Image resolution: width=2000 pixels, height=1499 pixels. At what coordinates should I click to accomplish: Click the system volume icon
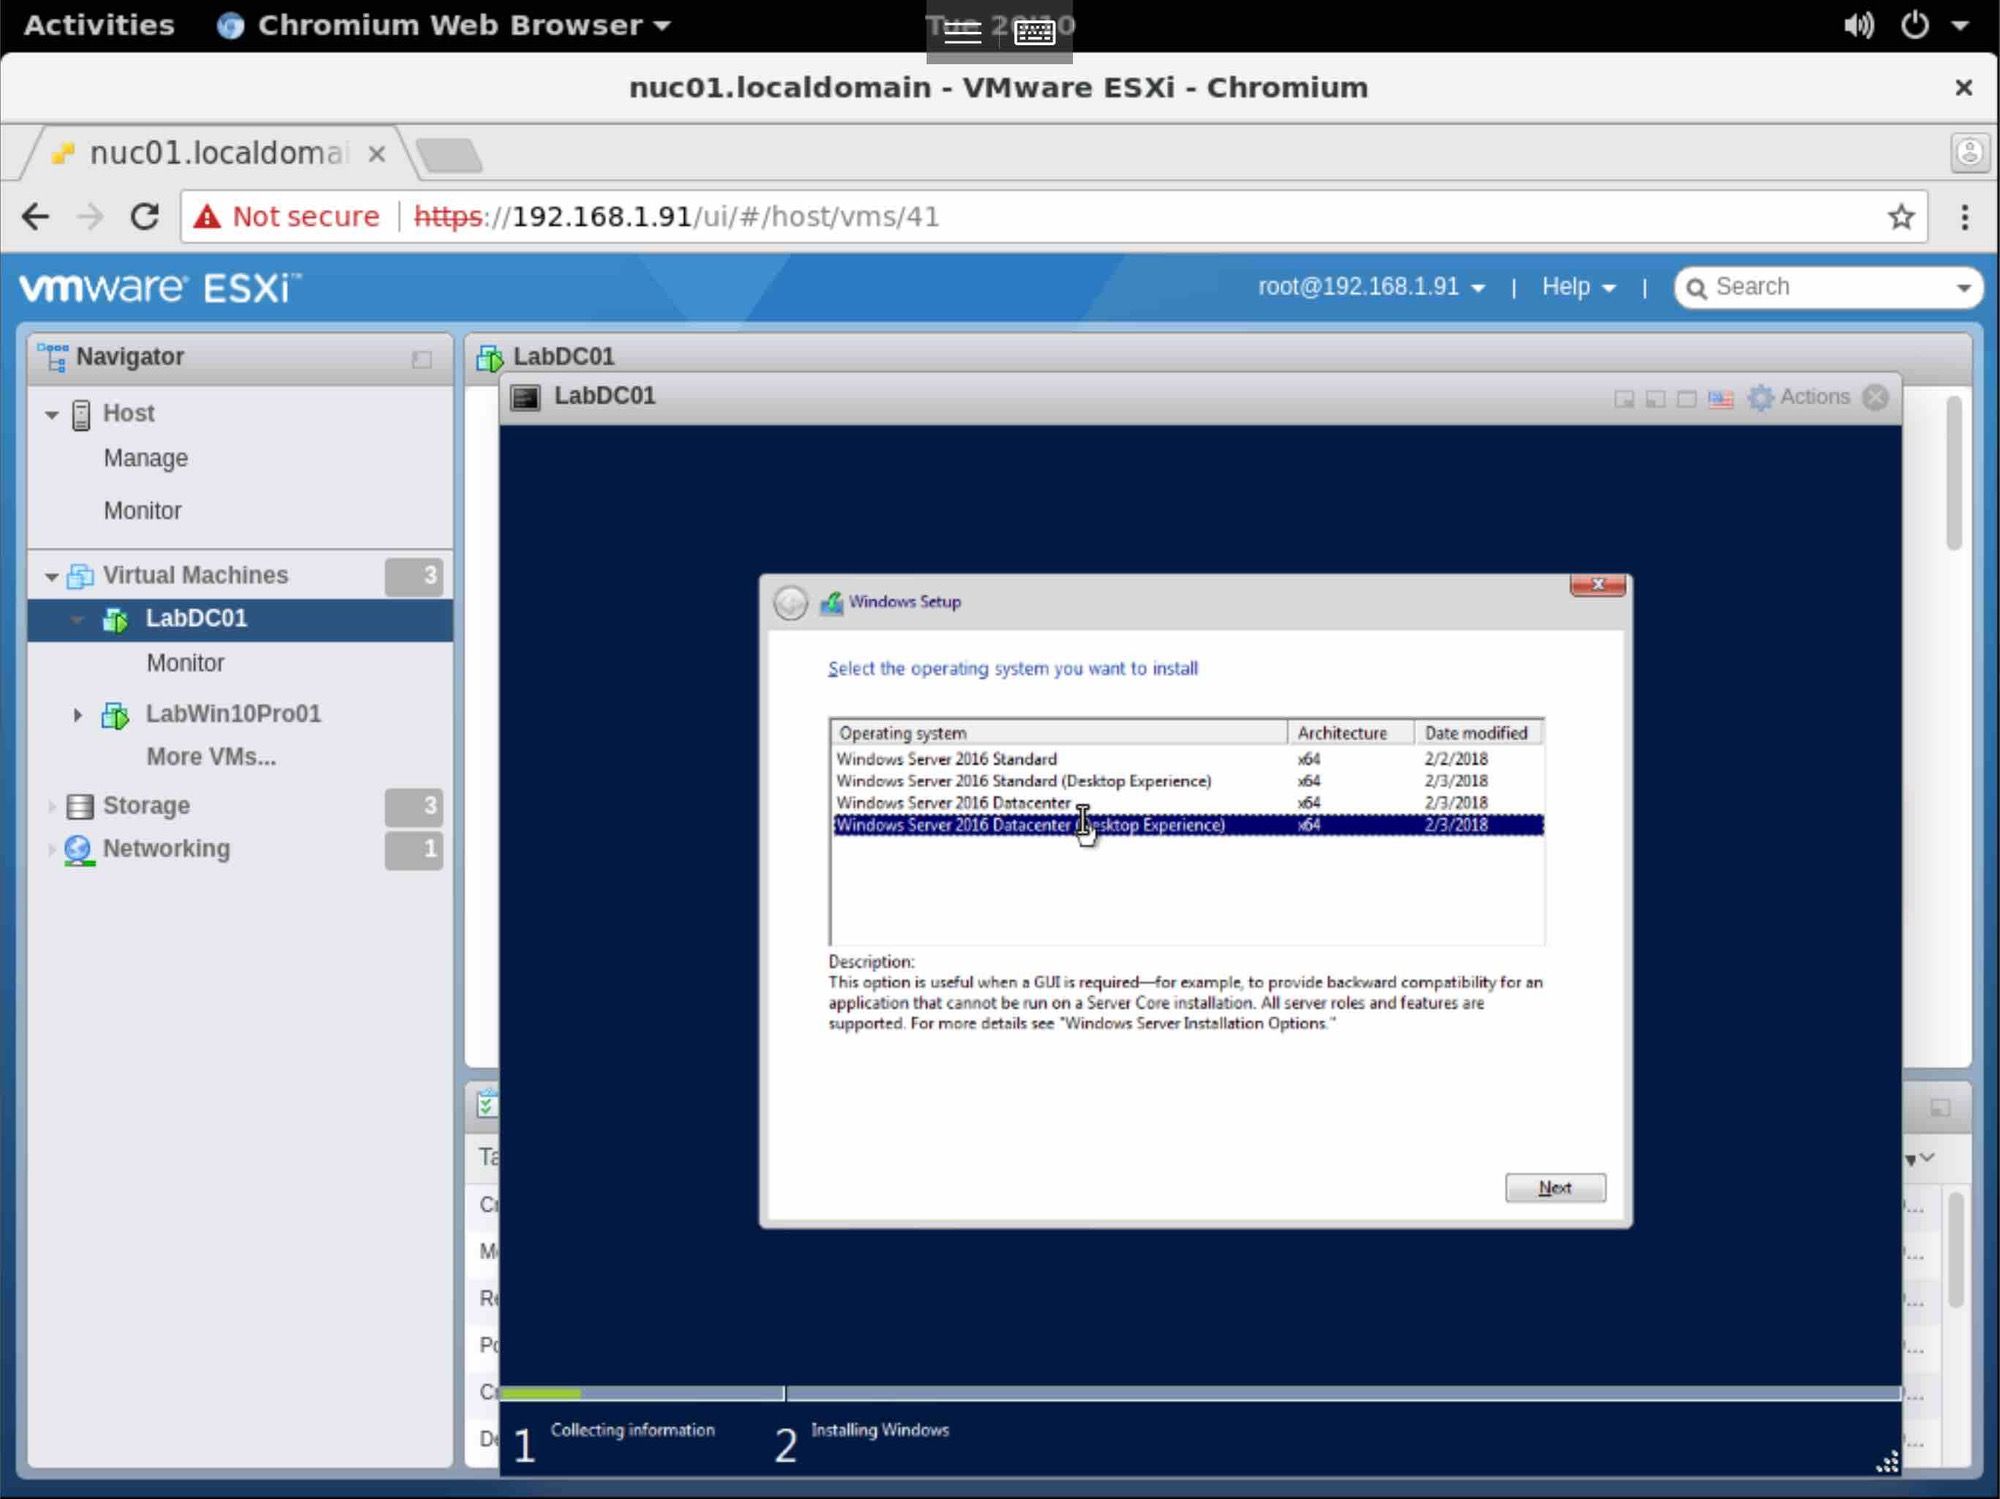[x=1859, y=25]
